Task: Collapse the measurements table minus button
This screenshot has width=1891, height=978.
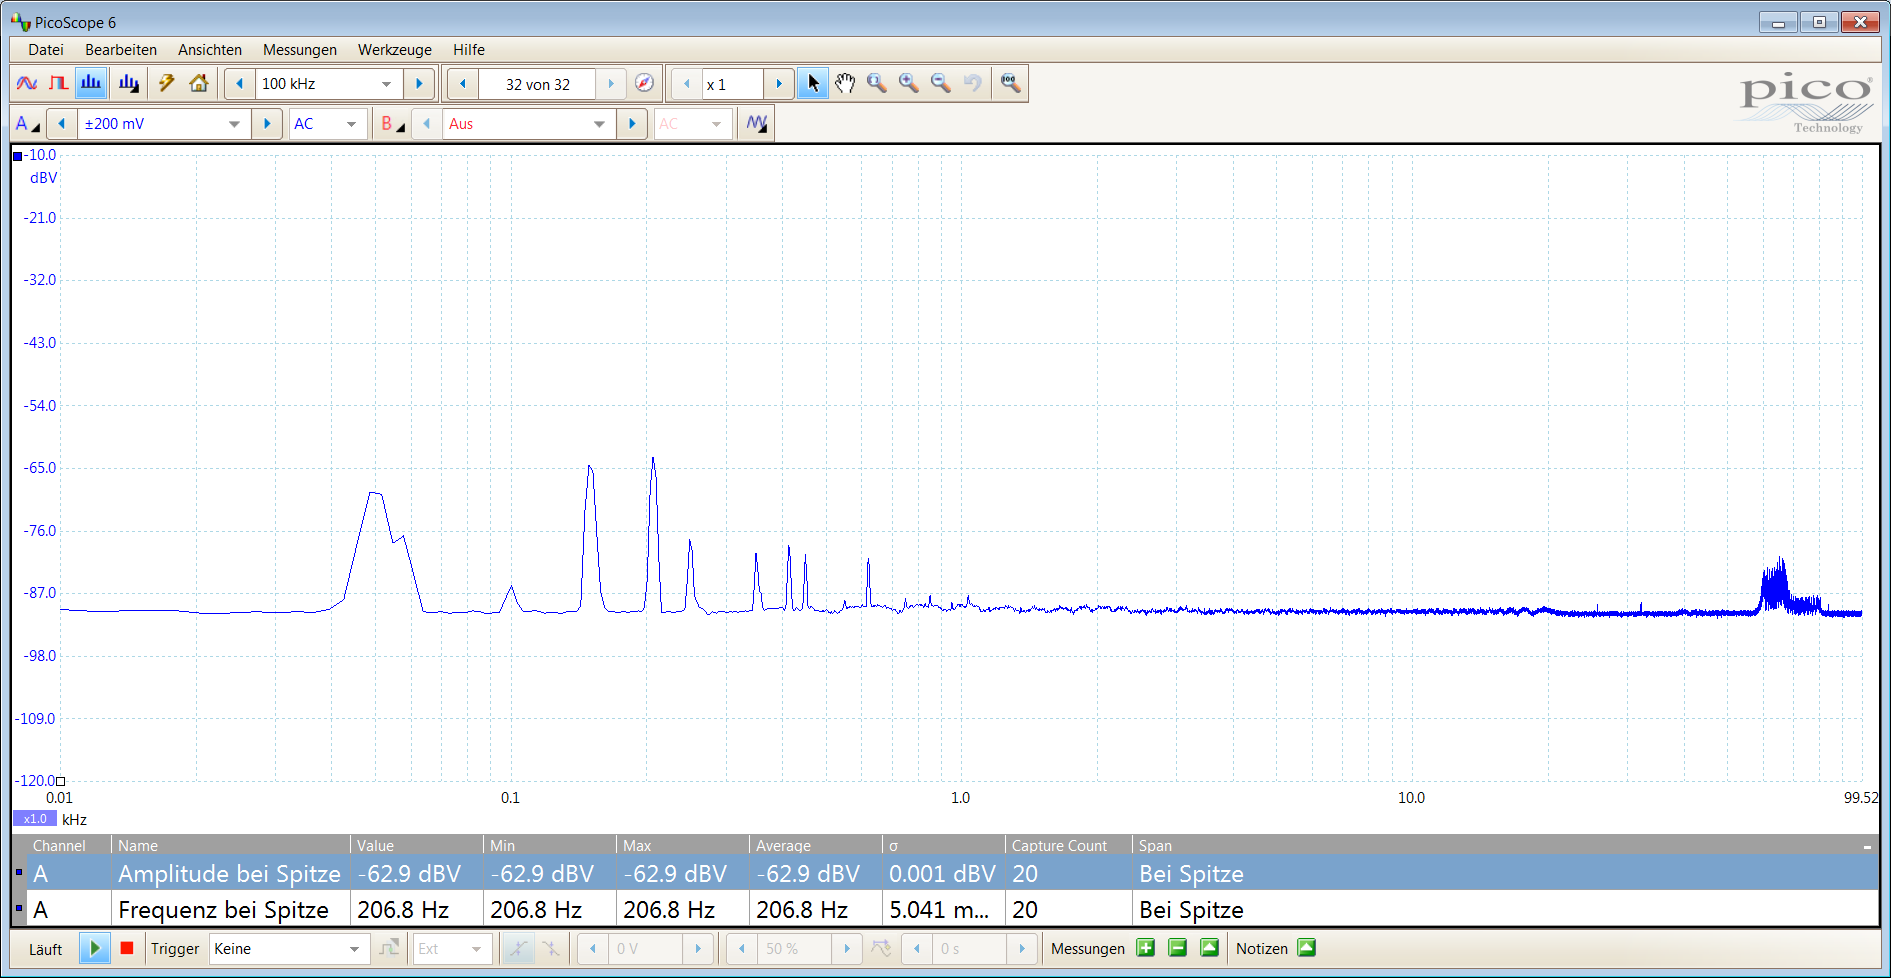Action: tap(1867, 847)
